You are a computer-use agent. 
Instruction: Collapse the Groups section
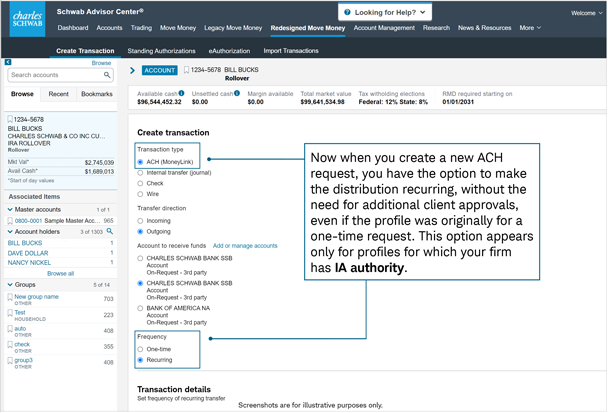coord(10,285)
